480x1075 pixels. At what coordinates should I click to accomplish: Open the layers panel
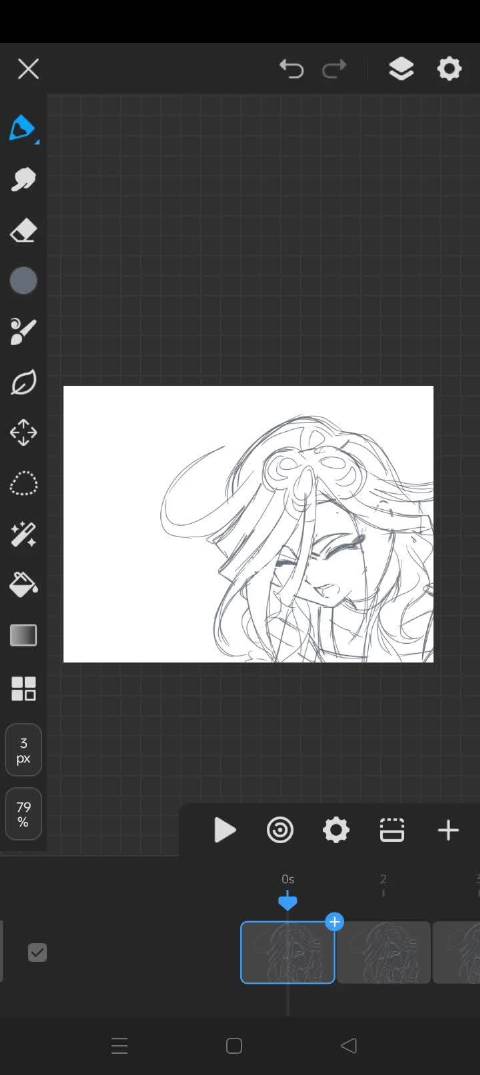401,69
